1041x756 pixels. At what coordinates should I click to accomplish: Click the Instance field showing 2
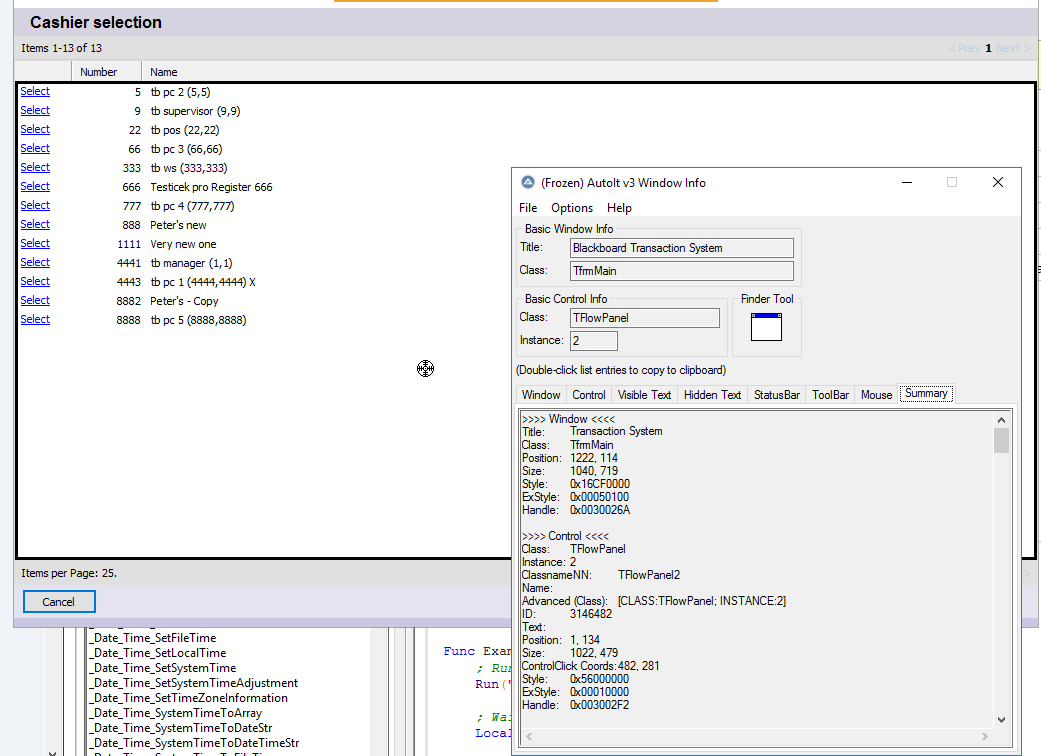pyautogui.click(x=594, y=340)
